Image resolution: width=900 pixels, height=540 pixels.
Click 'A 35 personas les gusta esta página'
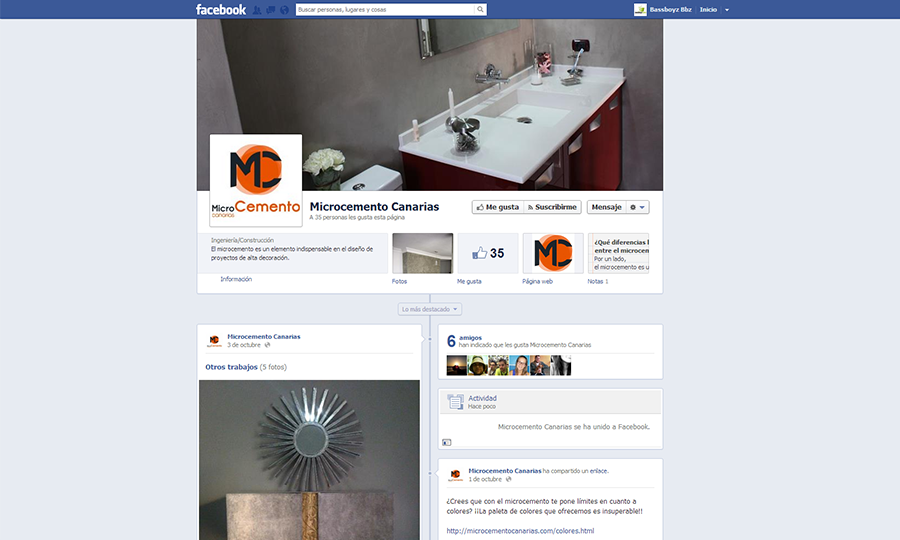[x=357, y=218]
